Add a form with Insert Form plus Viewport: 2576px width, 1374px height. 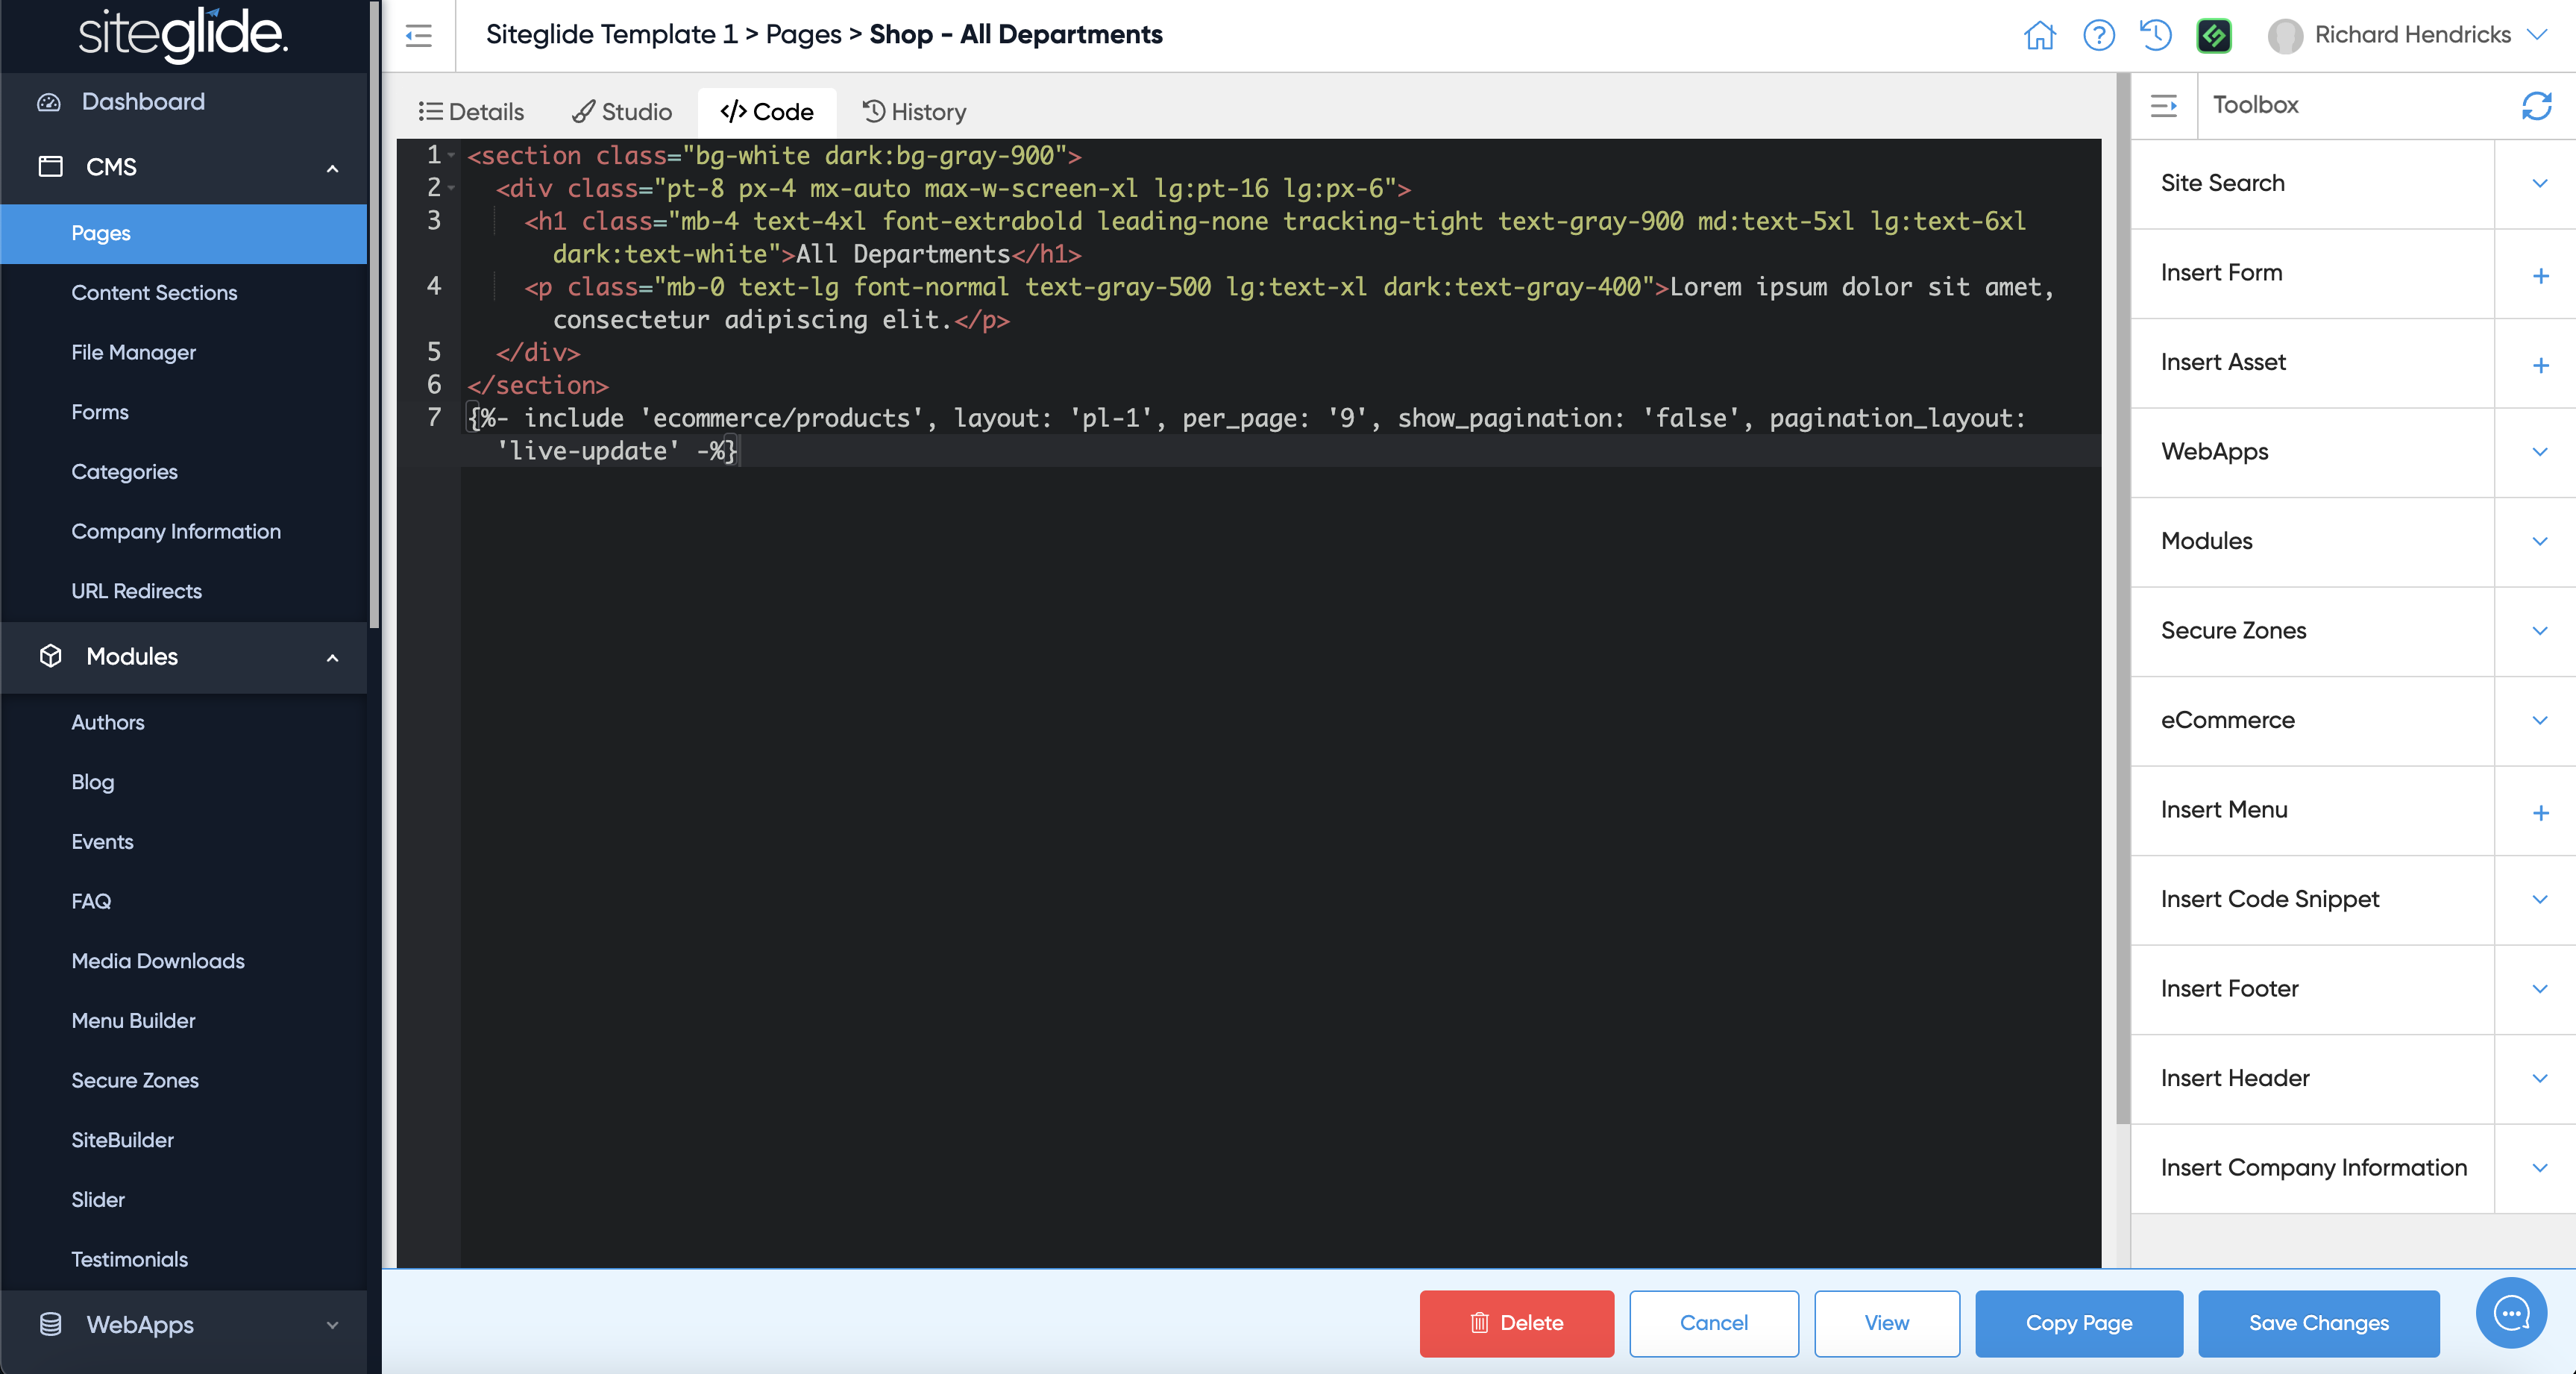2540,276
